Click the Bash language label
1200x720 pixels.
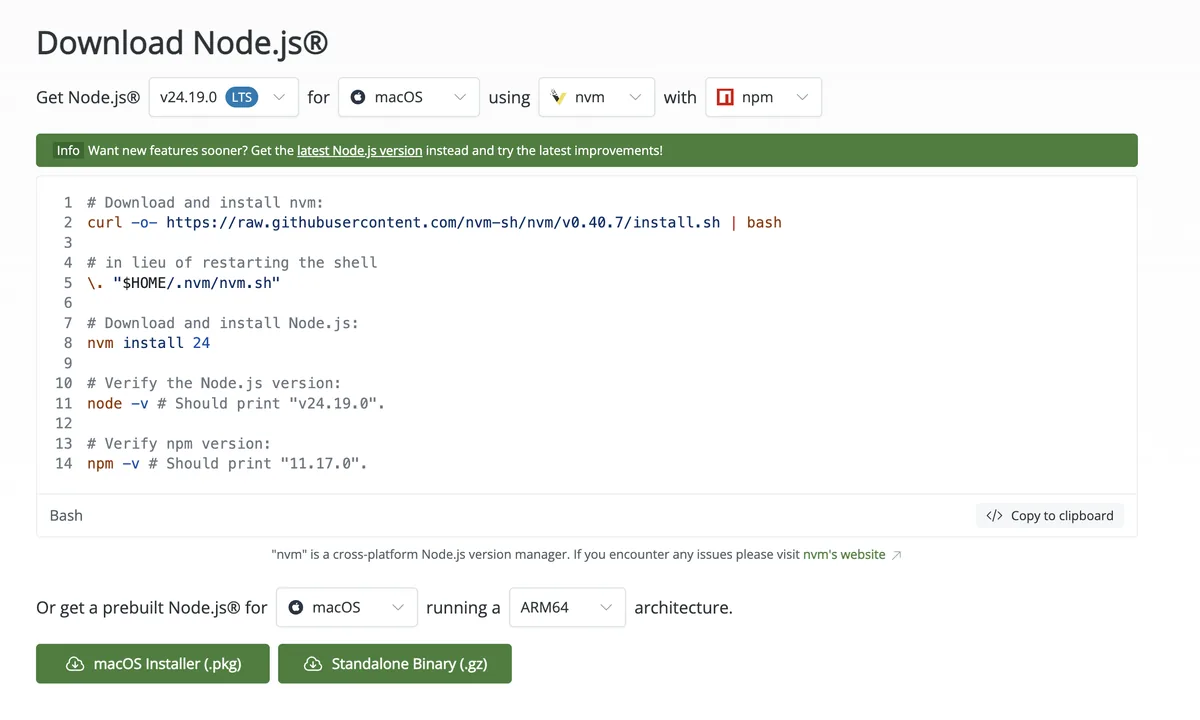coord(66,516)
